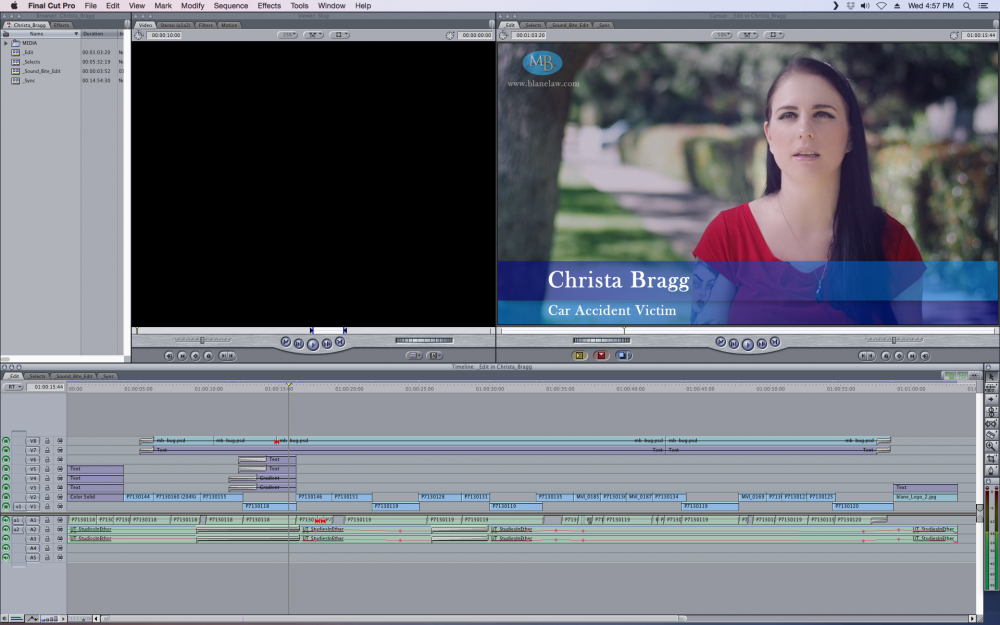Toggle visibility of video track V8
This screenshot has height=625, width=1000.
(6, 440)
